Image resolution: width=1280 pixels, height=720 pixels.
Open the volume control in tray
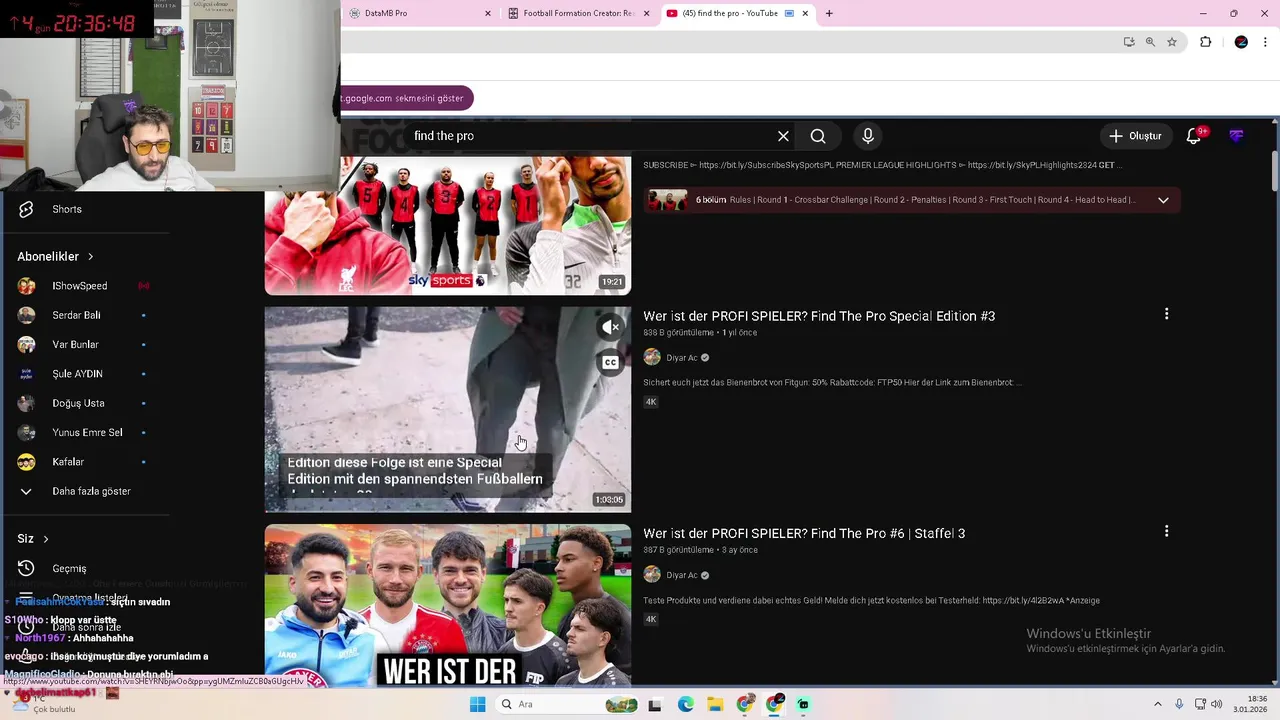[x=1217, y=705]
